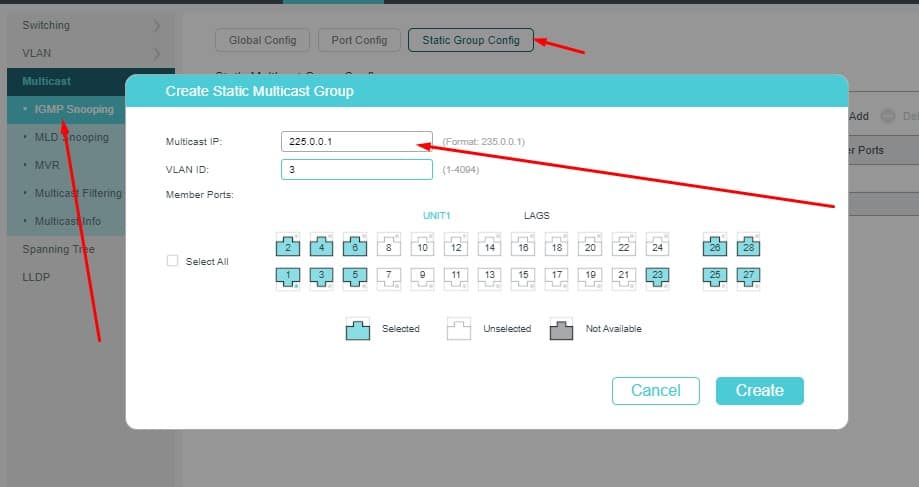
Task: Select member port 14
Action: click(x=489, y=245)
